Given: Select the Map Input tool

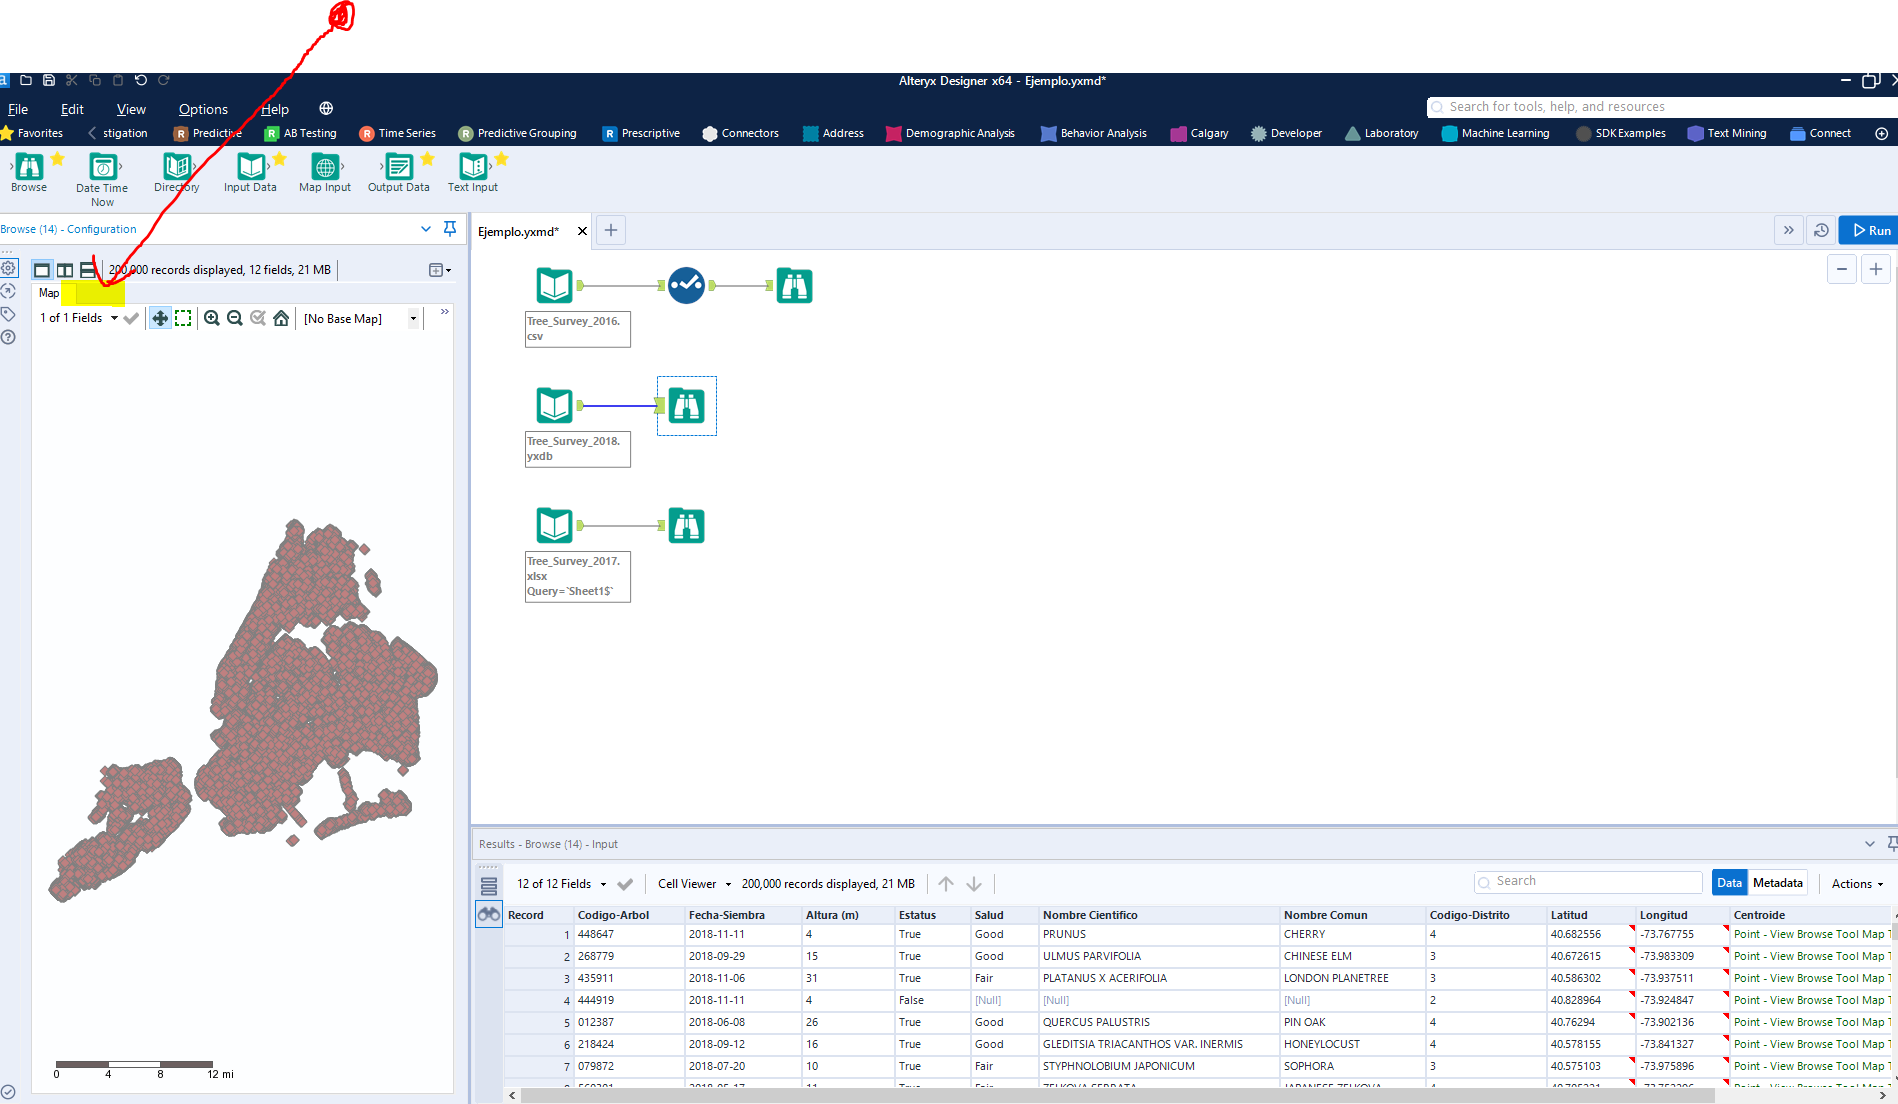Looking at the screenshot, I should pos(325,172).
